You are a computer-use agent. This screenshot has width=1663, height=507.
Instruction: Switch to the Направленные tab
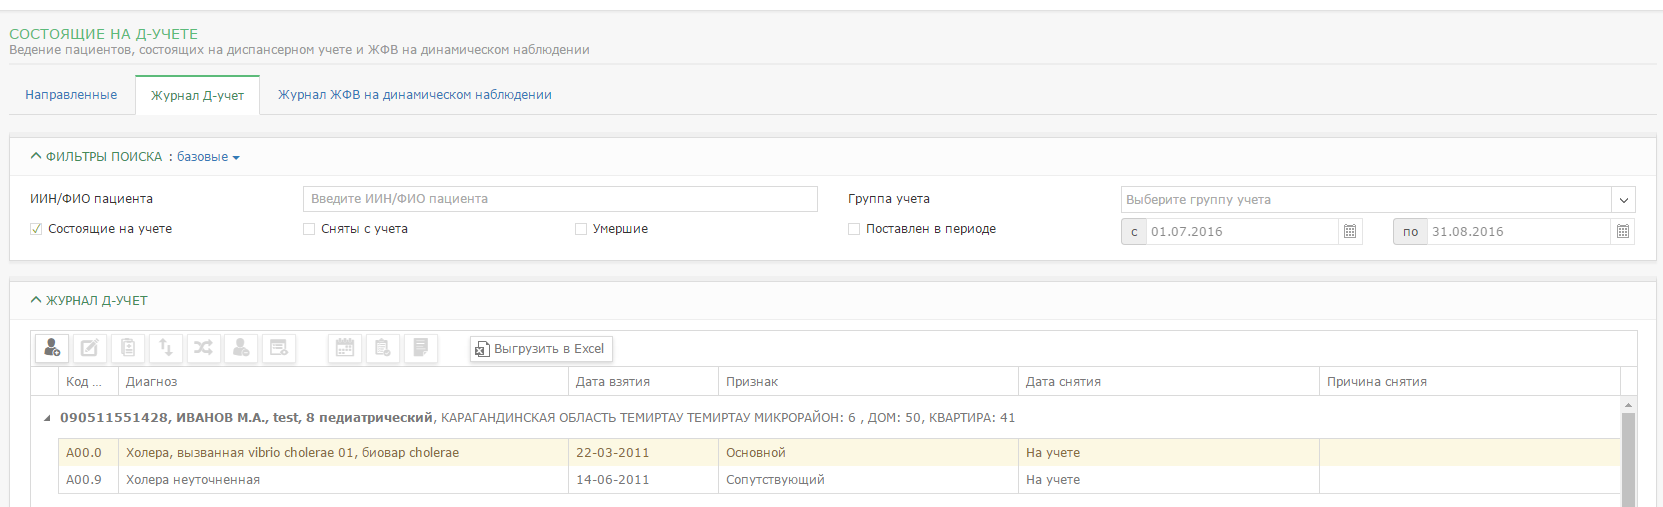pos(71,95)
